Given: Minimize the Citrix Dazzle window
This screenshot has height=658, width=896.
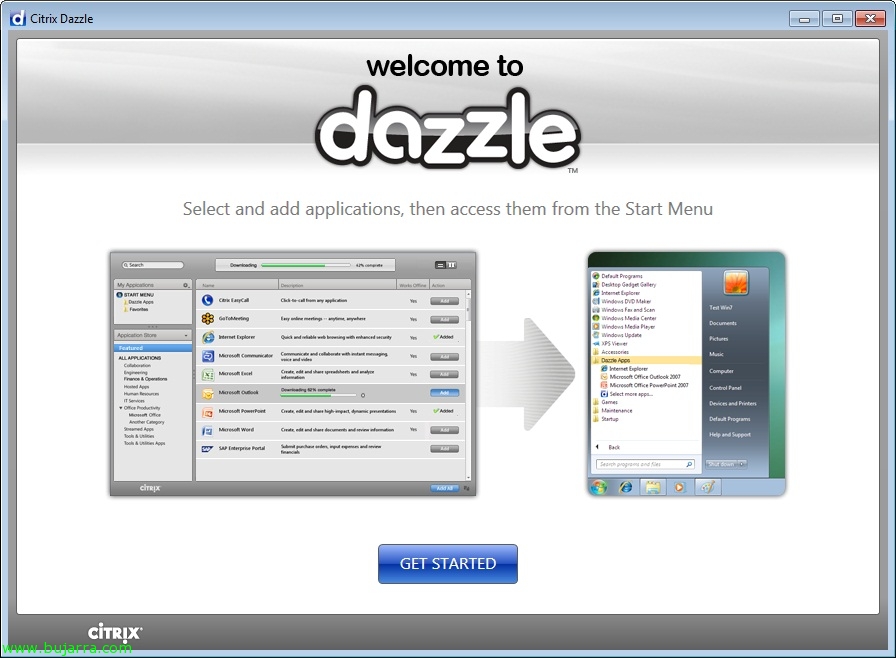Looking at the screenshot, I should point(804,19).
